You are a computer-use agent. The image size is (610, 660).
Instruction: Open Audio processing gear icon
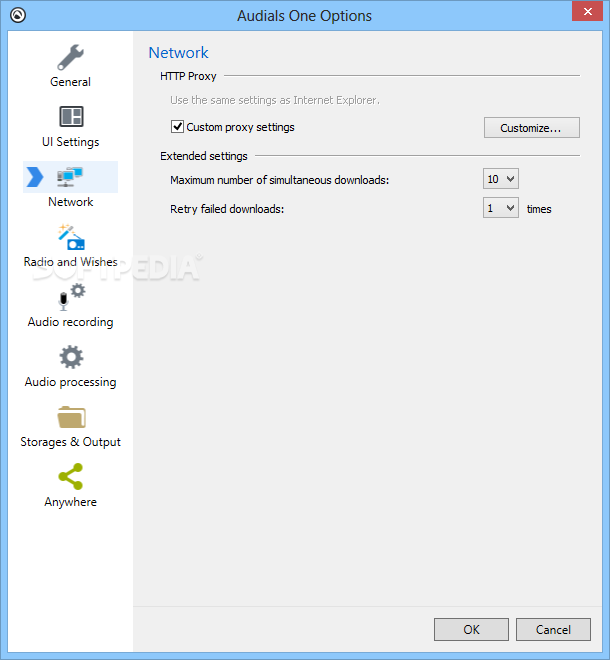pos(71,357)
